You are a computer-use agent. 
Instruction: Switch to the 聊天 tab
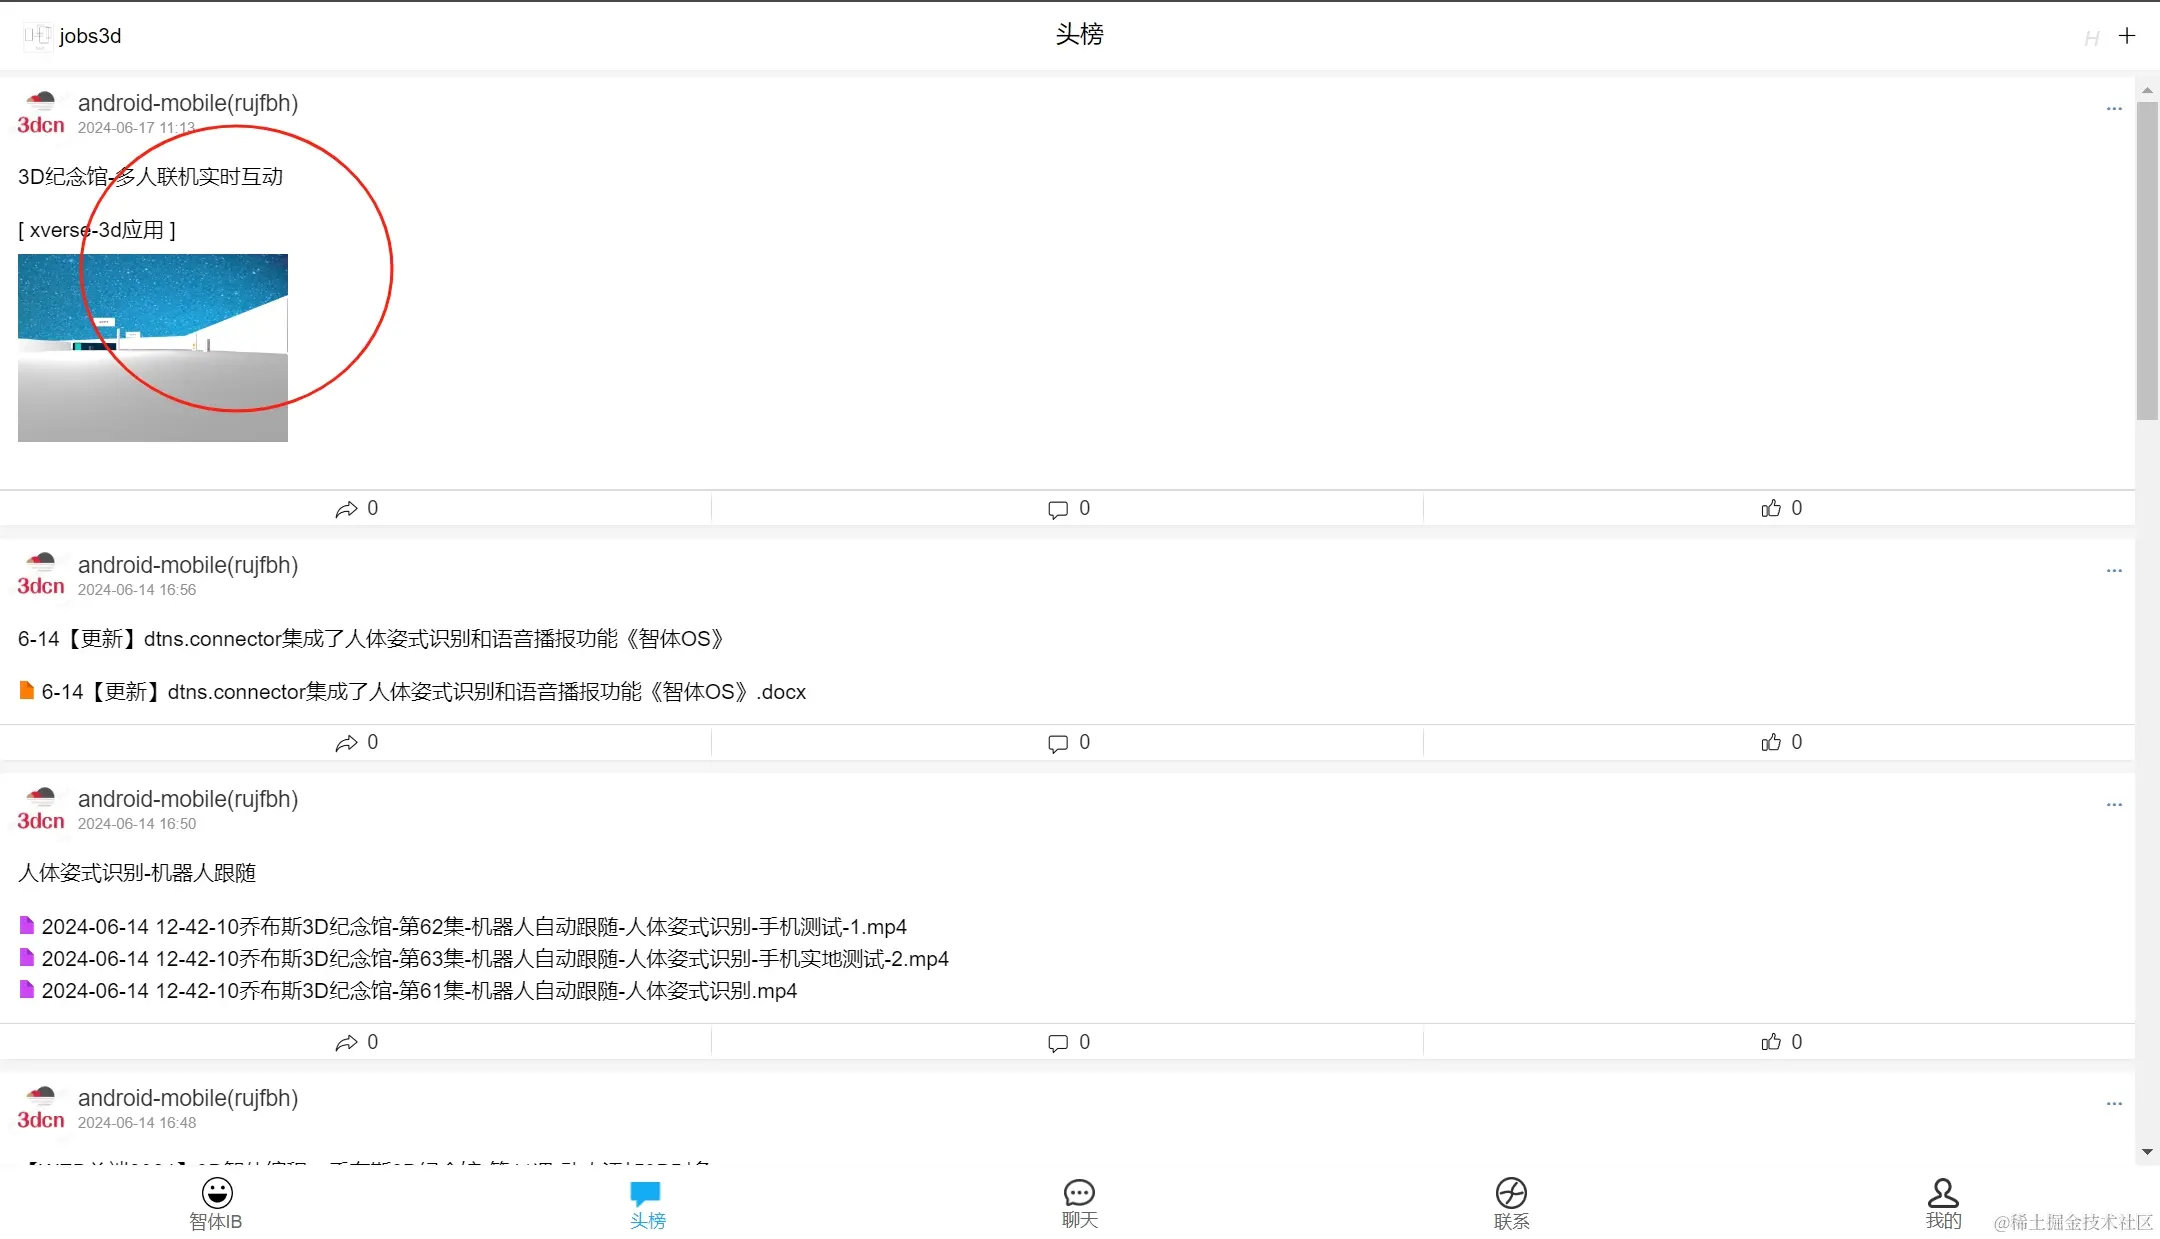pyautogui.click(x=1079, y=1203)
